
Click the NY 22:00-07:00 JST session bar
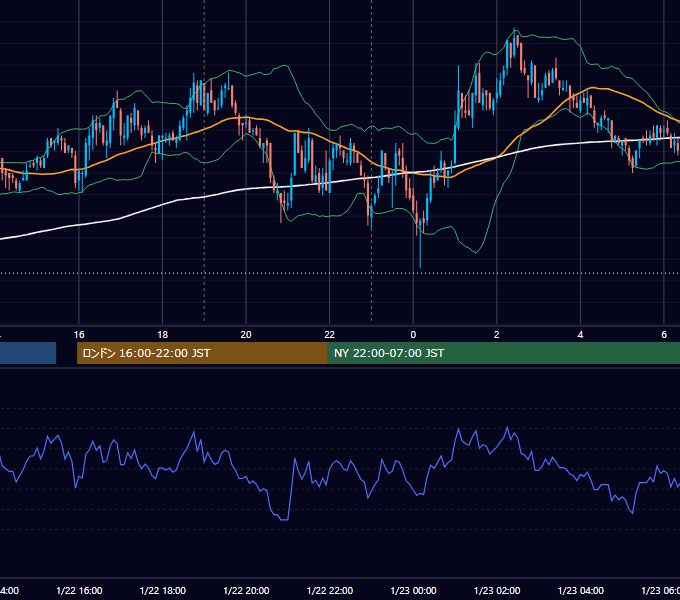coord(503,353)
